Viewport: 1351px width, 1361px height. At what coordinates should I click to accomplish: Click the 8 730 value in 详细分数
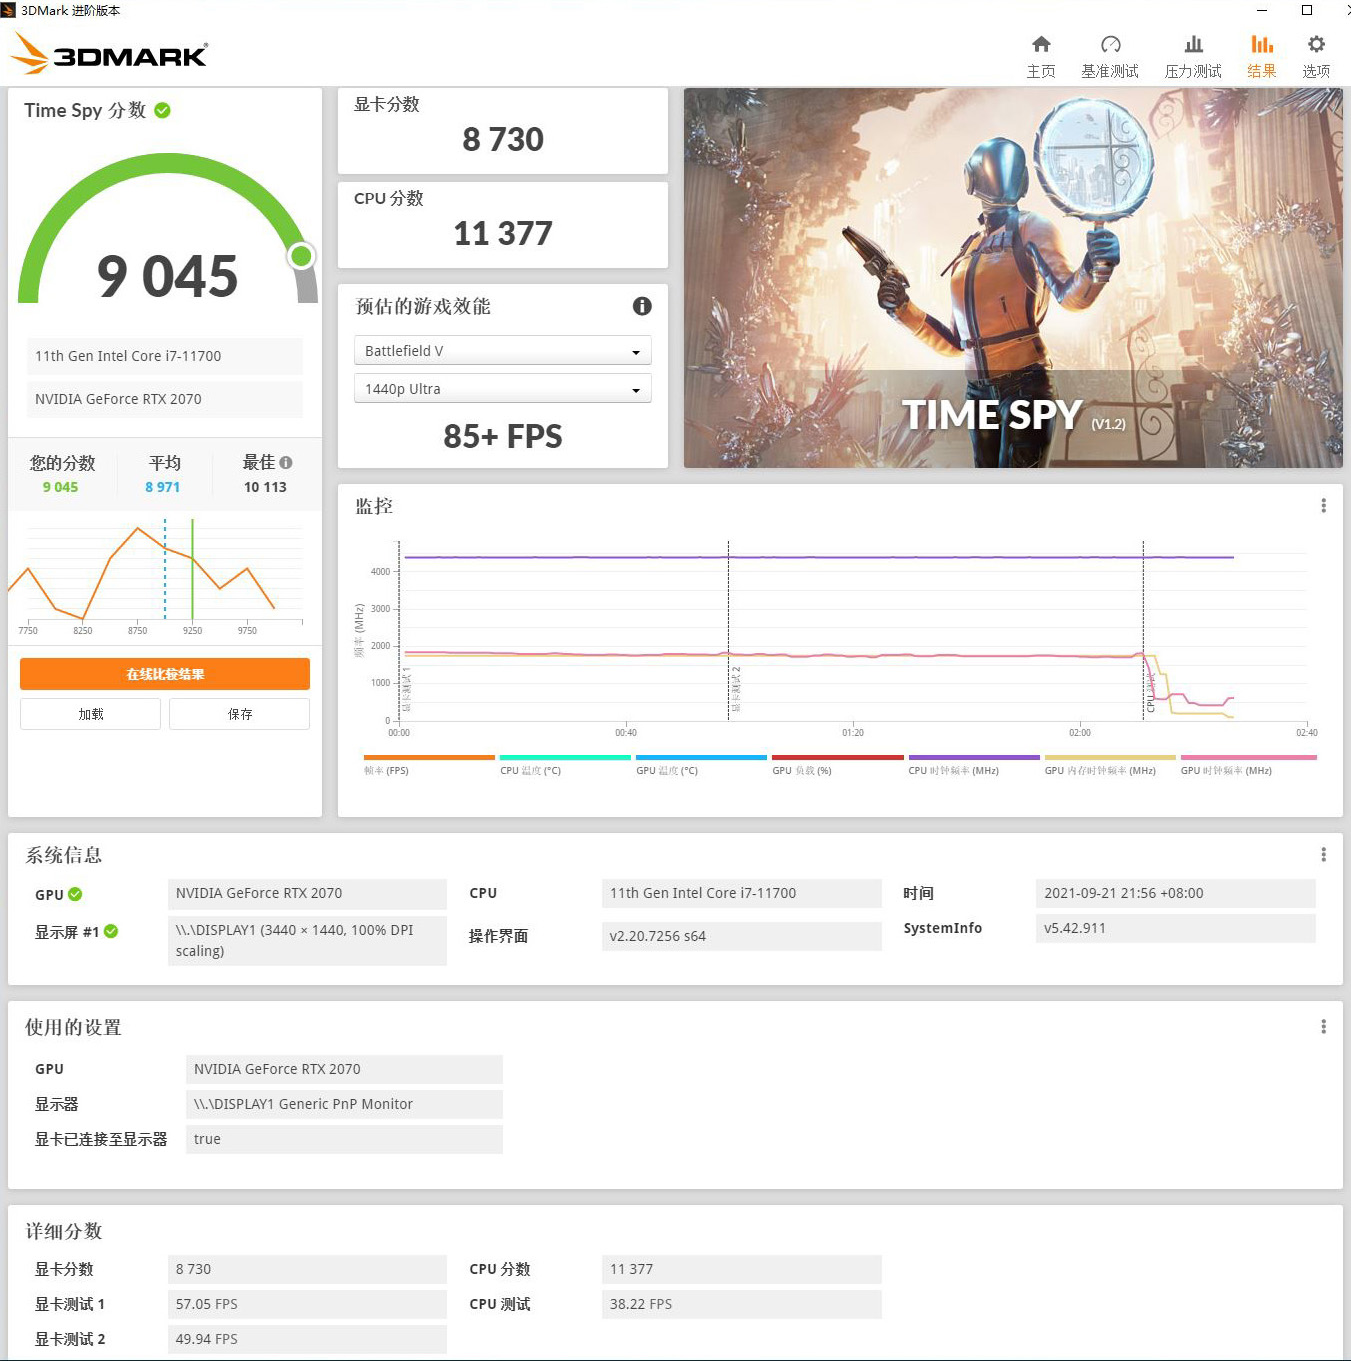pyautogui.click(x=307, y=1269)
